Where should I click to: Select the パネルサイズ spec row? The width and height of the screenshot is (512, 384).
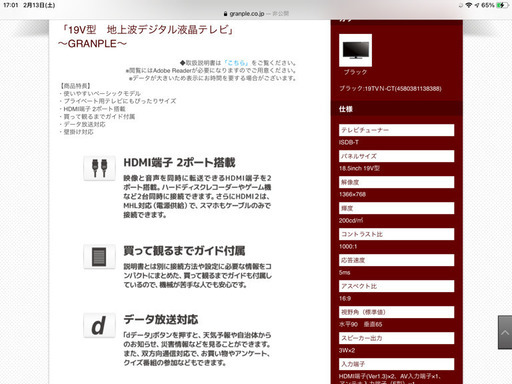[396, 156]
